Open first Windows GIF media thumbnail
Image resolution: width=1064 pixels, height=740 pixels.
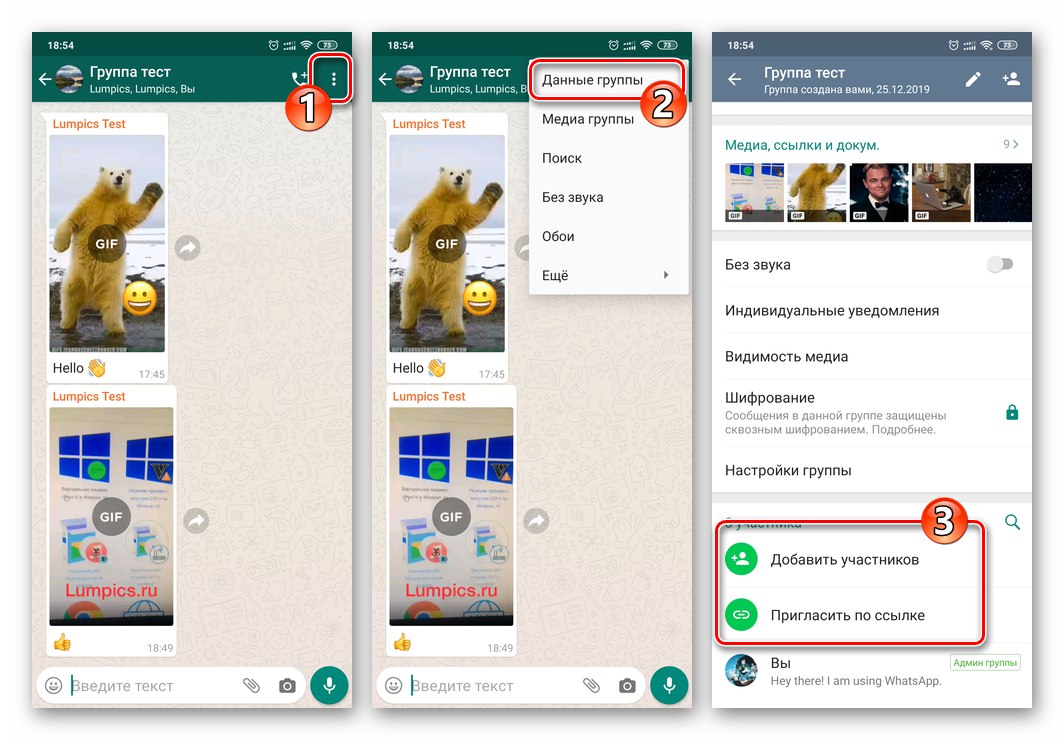coord(754,193)
